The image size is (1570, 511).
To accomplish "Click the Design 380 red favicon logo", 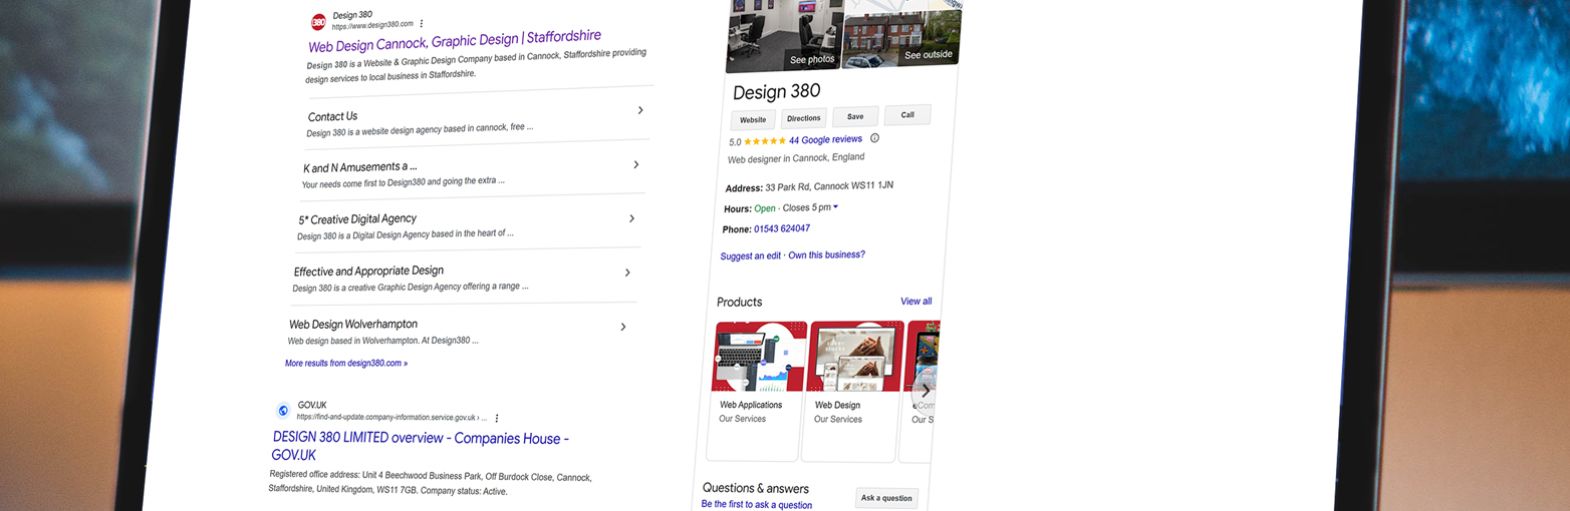I will point(318,22).
